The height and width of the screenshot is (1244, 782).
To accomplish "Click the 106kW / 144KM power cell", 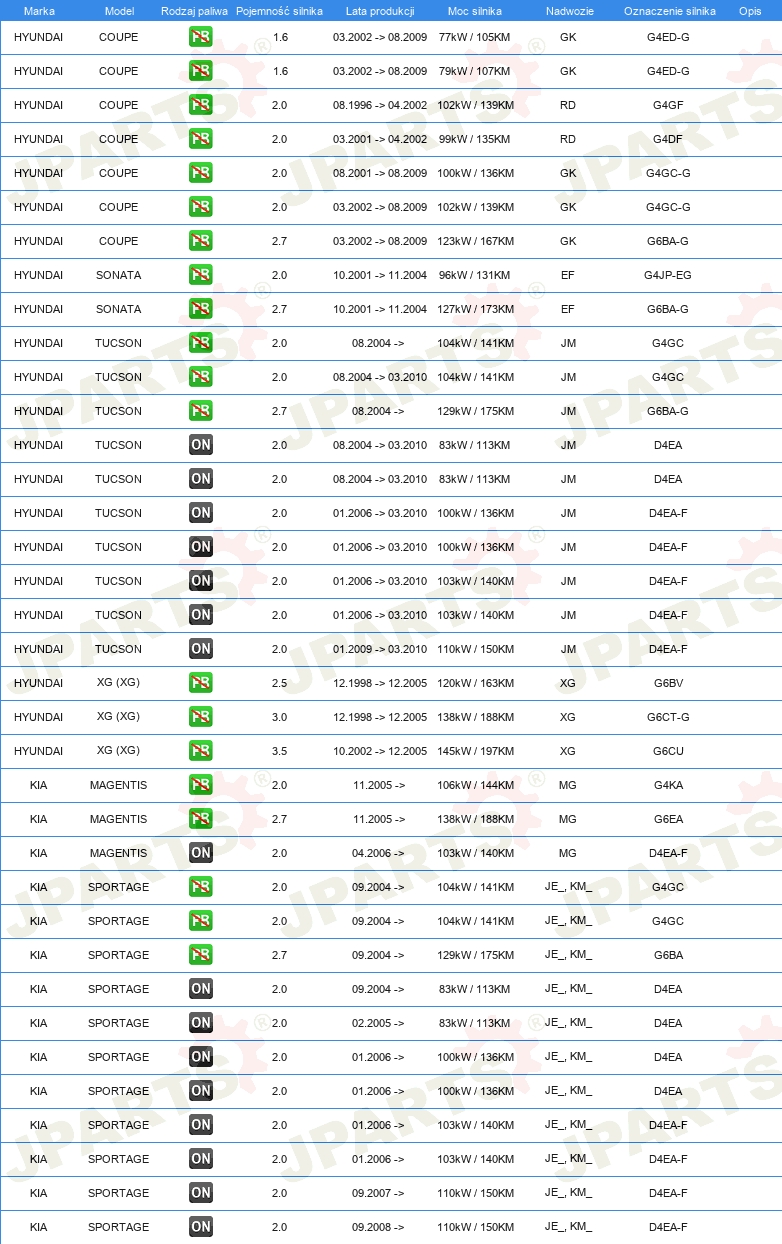I will [x=476, y=785].
